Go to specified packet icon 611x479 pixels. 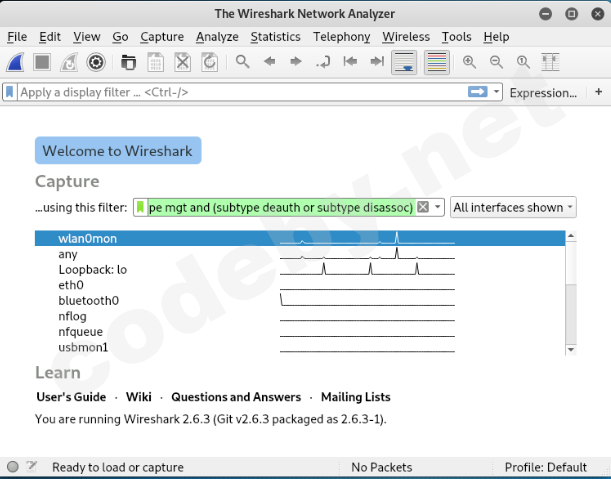pyautogui.click(x=323, y=62)
